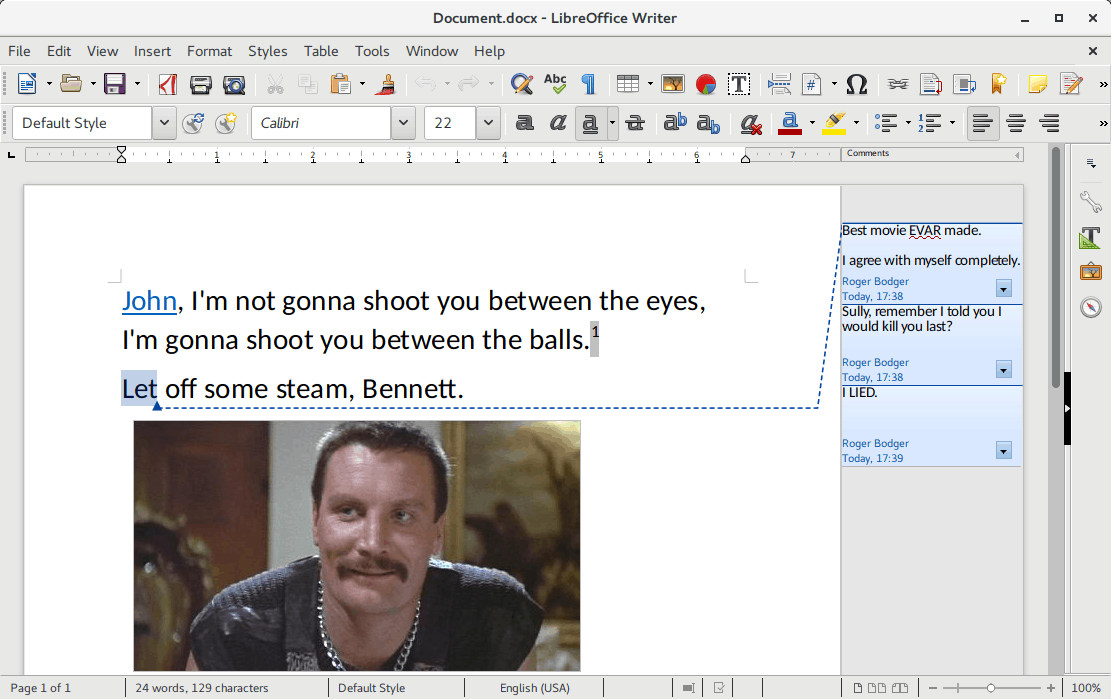Insert a page break
This screenshot has height=699, width=1111.
click(x=779, y=84)
